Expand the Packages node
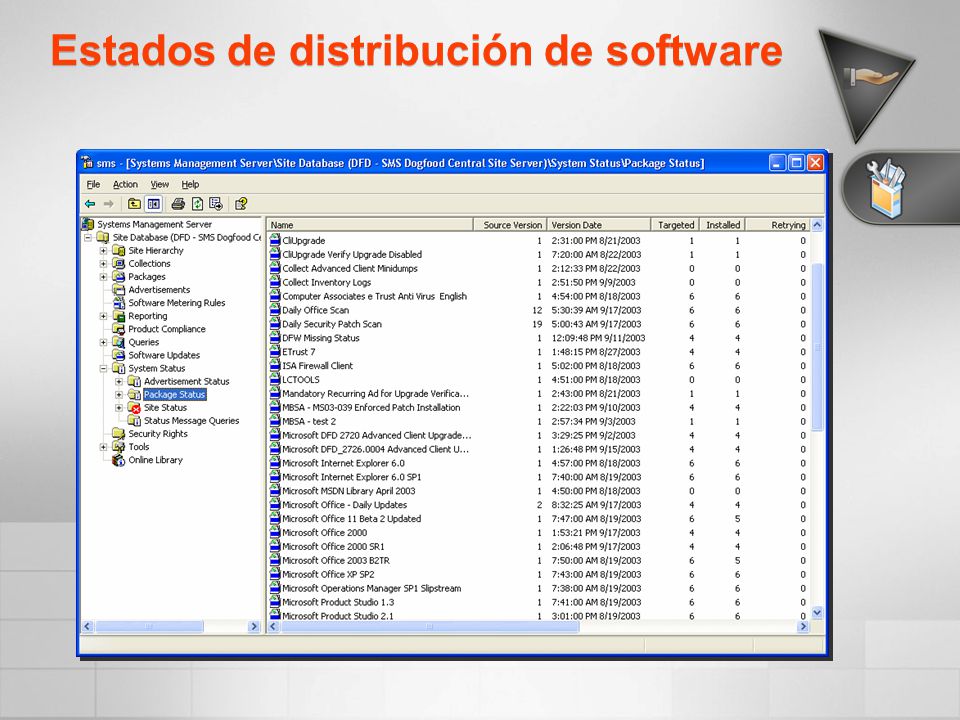The height and width of the screenshot is (720, 960). pos(103,277)
